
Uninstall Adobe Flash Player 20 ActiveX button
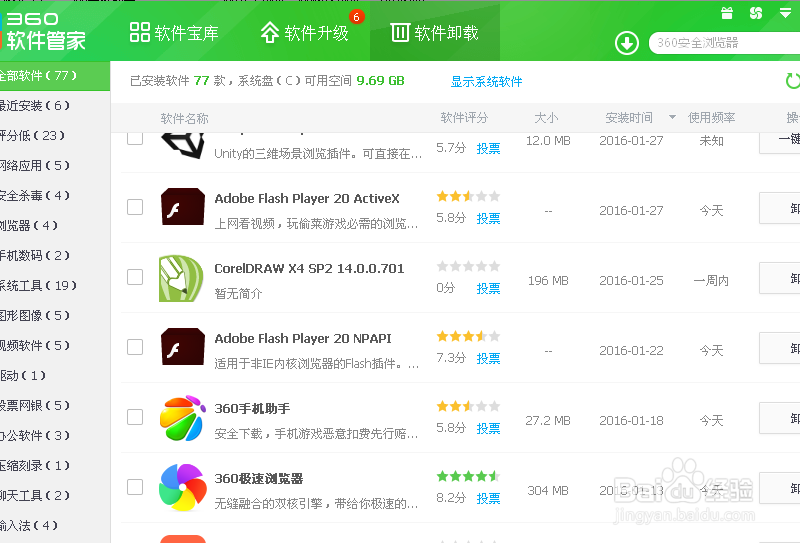click(x=780, y=208)
